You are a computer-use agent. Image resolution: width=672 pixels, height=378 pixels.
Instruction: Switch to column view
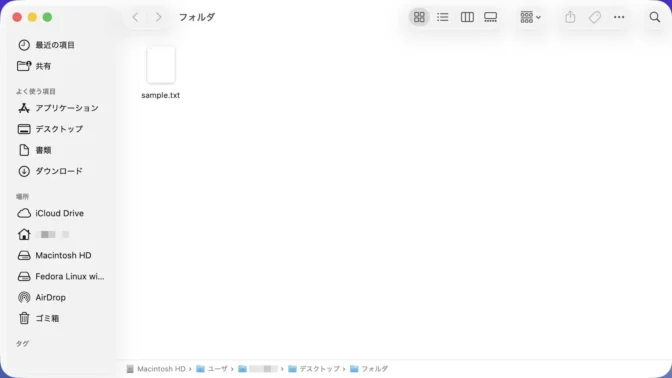[x=467, y=17]
